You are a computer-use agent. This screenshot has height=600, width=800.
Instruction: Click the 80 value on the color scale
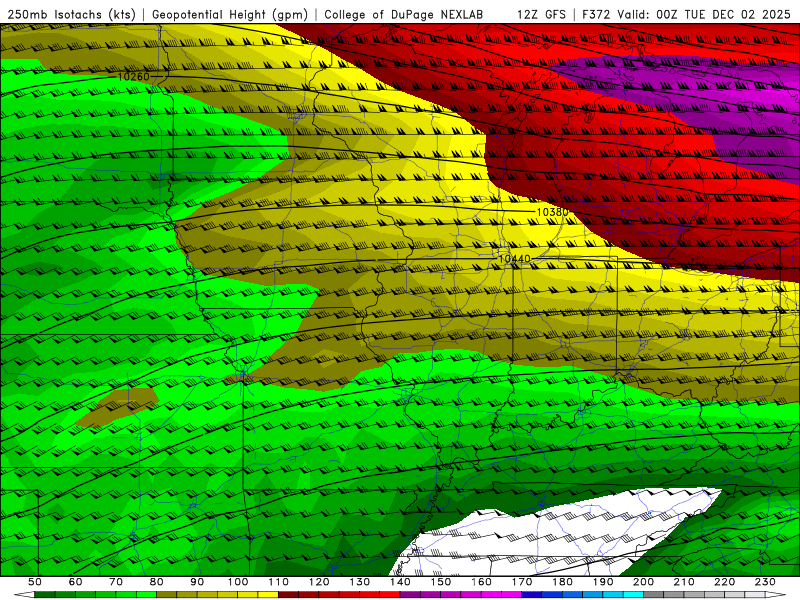[x=157, y=582]
